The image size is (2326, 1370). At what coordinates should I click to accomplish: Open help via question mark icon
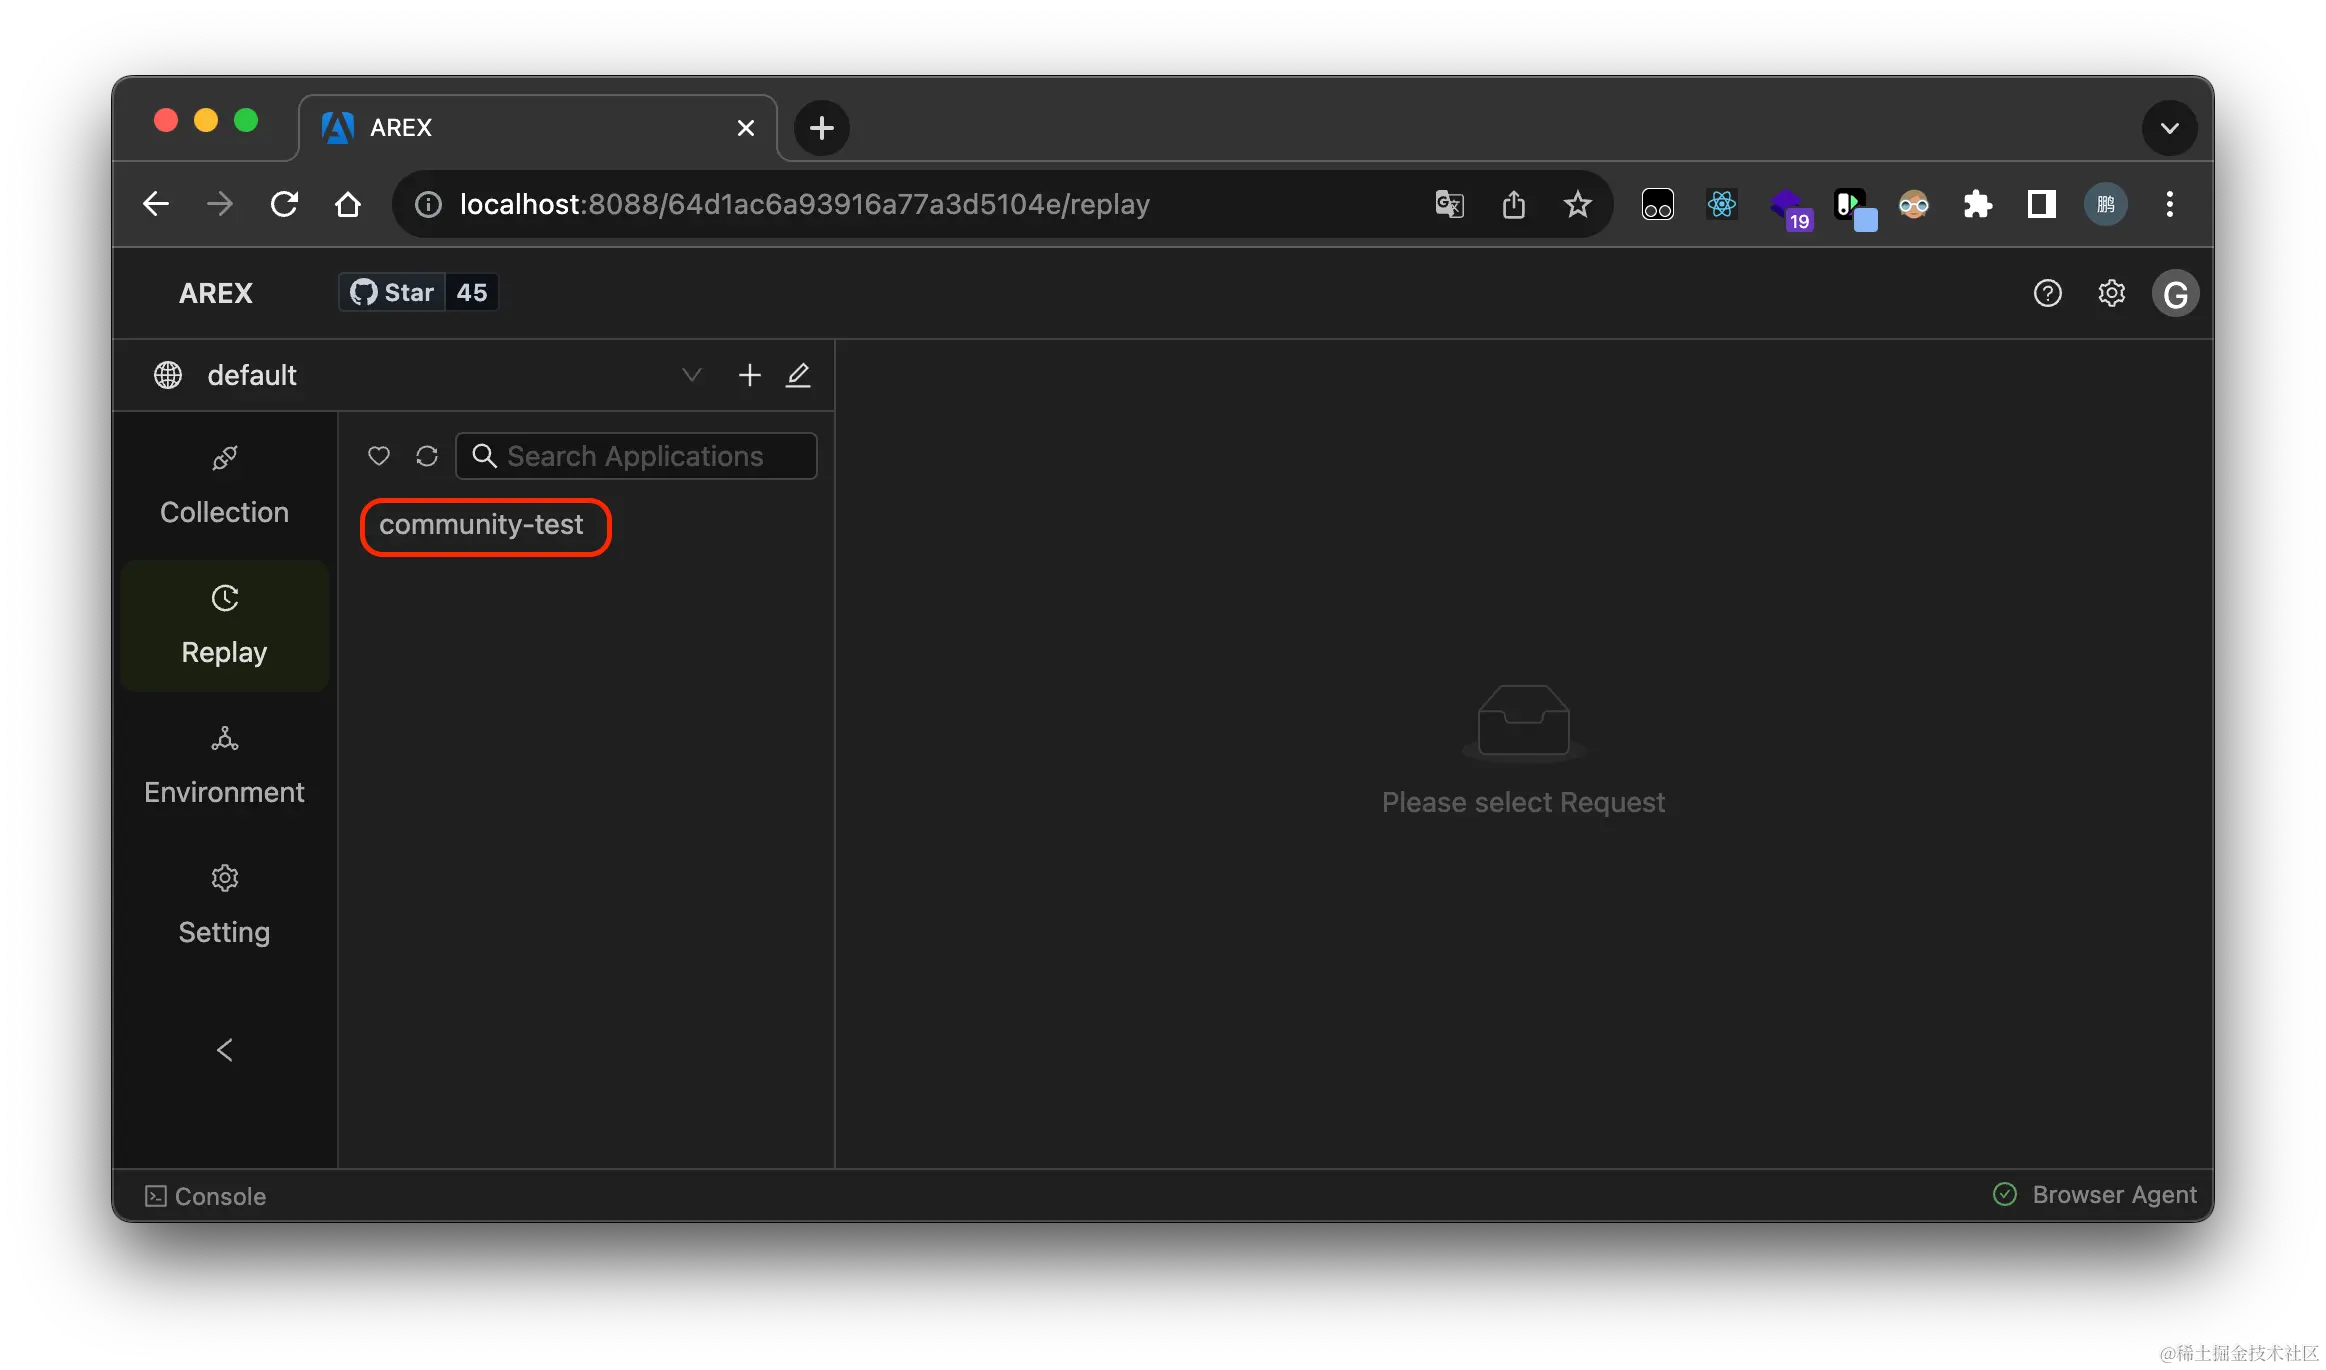pyautogui.click(x=2047, y=293)
